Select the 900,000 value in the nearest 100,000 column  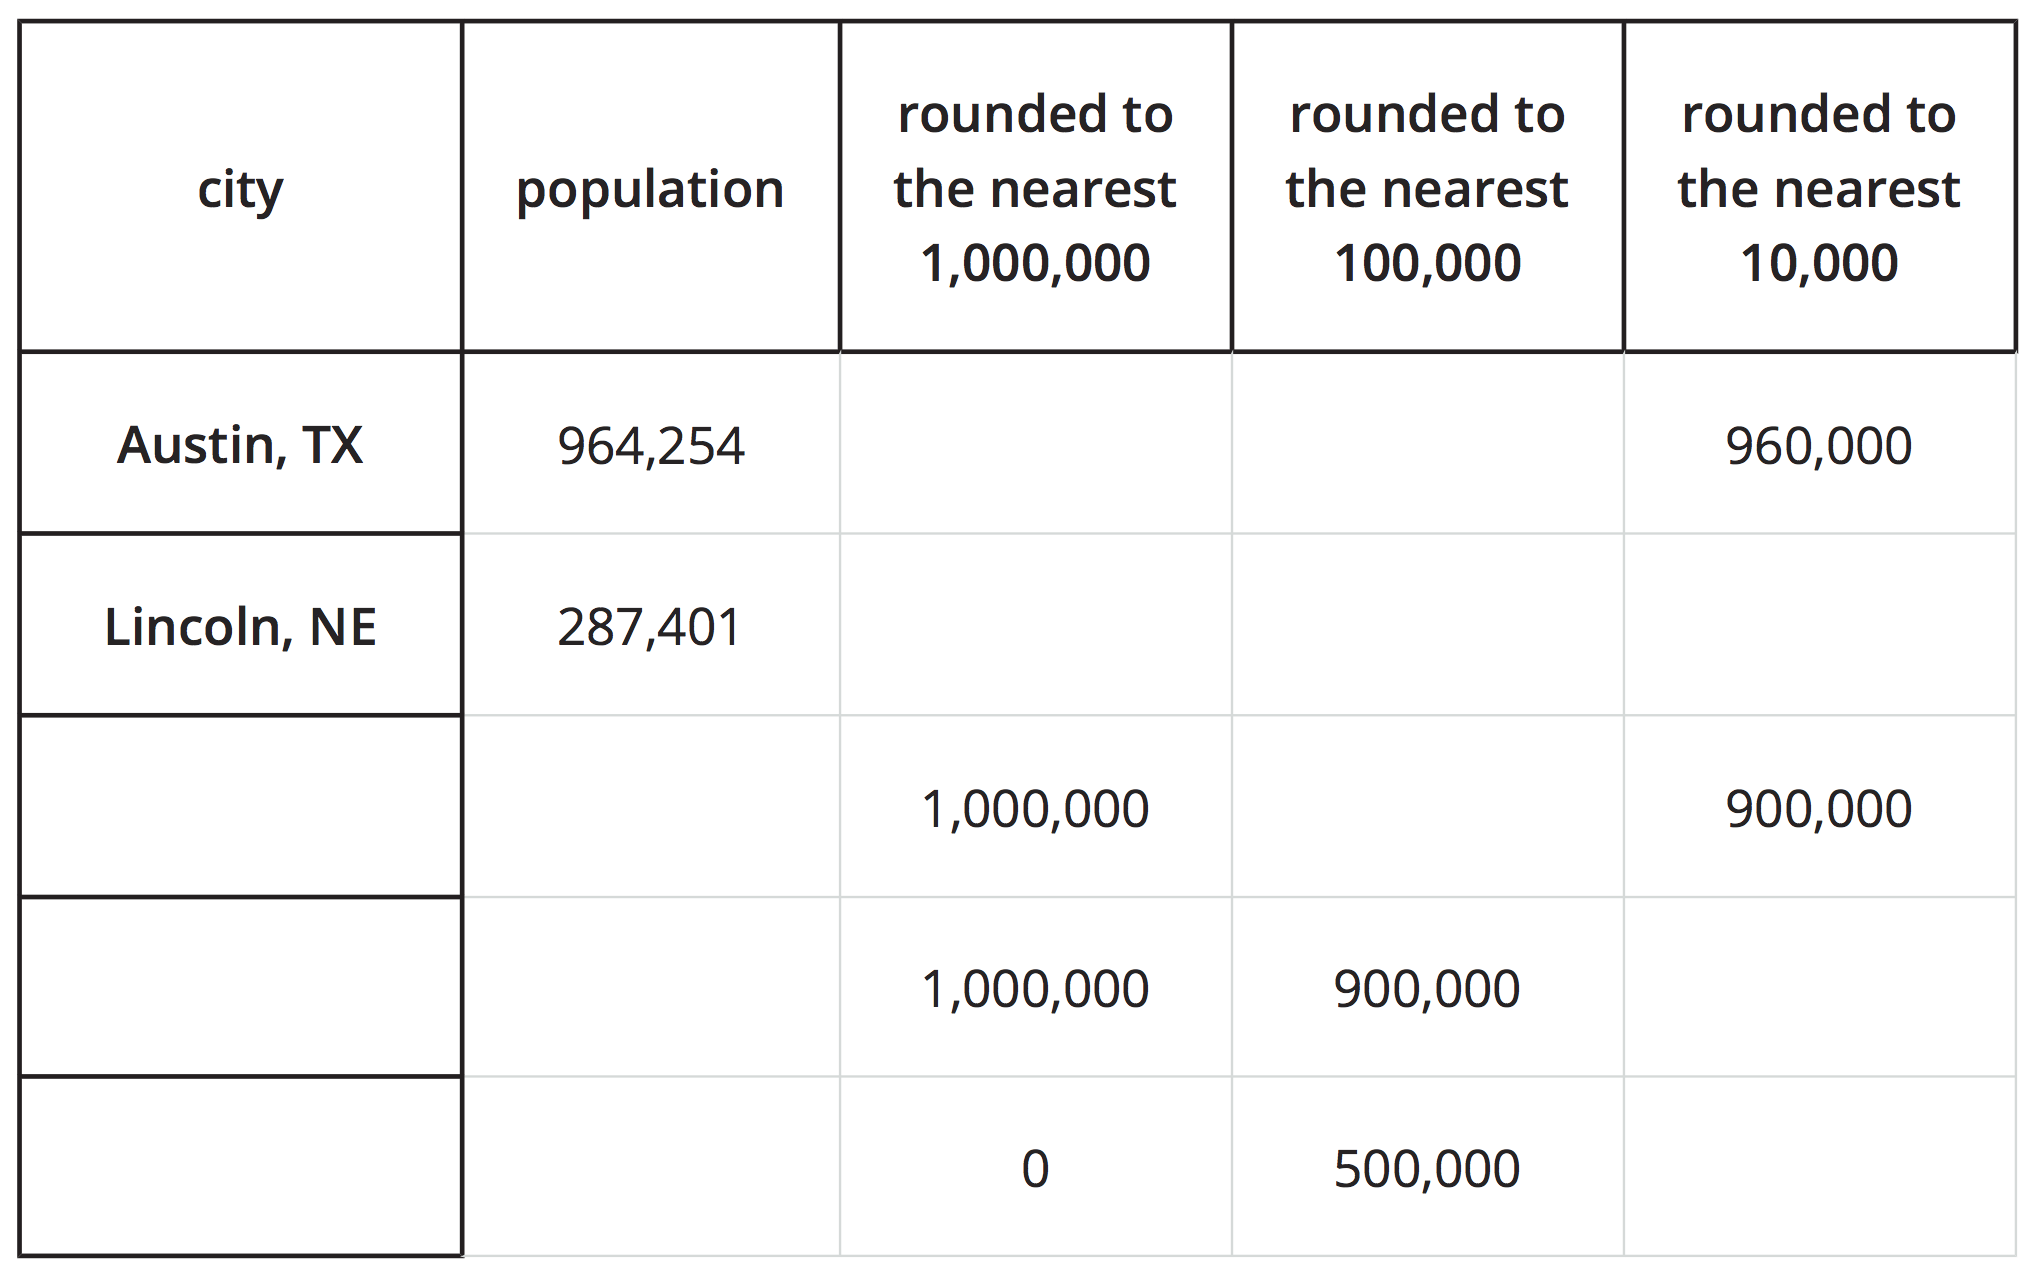[x=1427, y=989]
